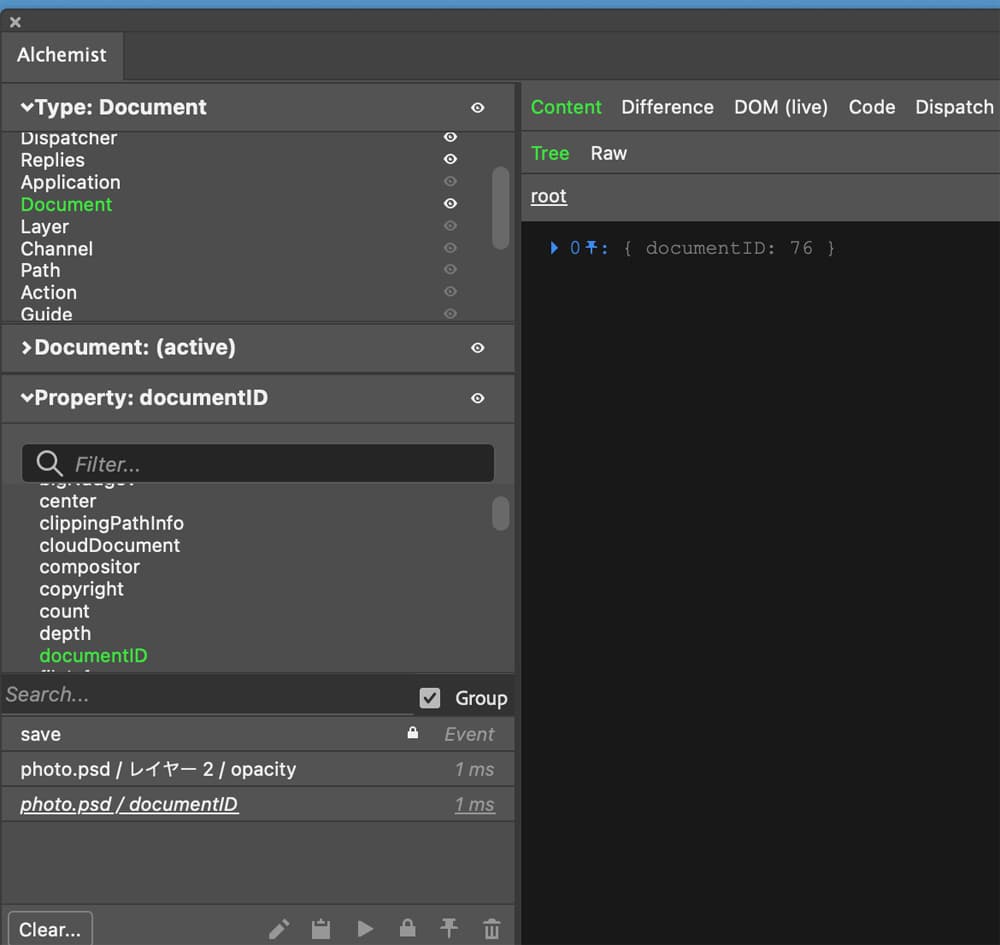Toggle the eye icon in Property: documentID header
This screenshot has height=945, width=1000.
pos(478,398)
